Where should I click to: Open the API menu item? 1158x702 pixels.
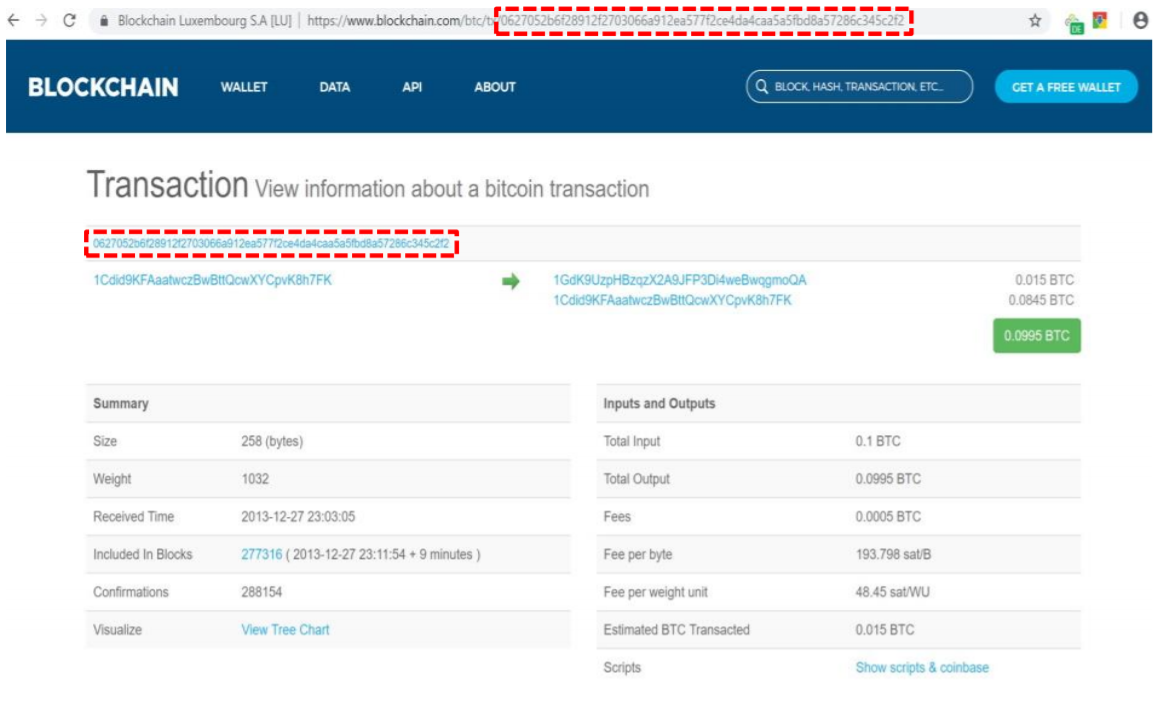point(412,87)
